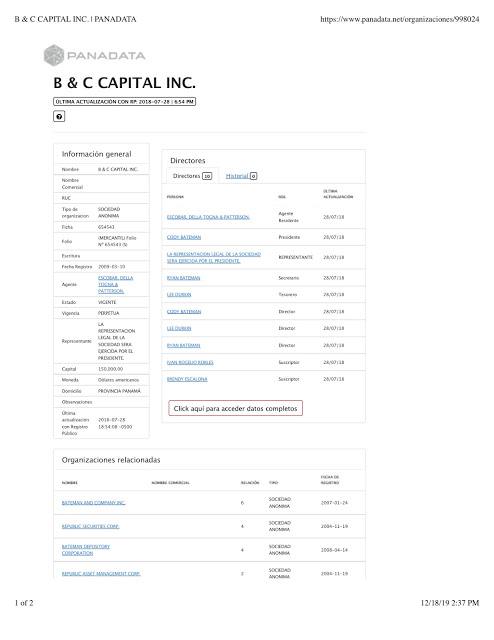This screenshot has height=640, width=494.
Task: Click the Panadata logo
Action: tap(95, 55)
